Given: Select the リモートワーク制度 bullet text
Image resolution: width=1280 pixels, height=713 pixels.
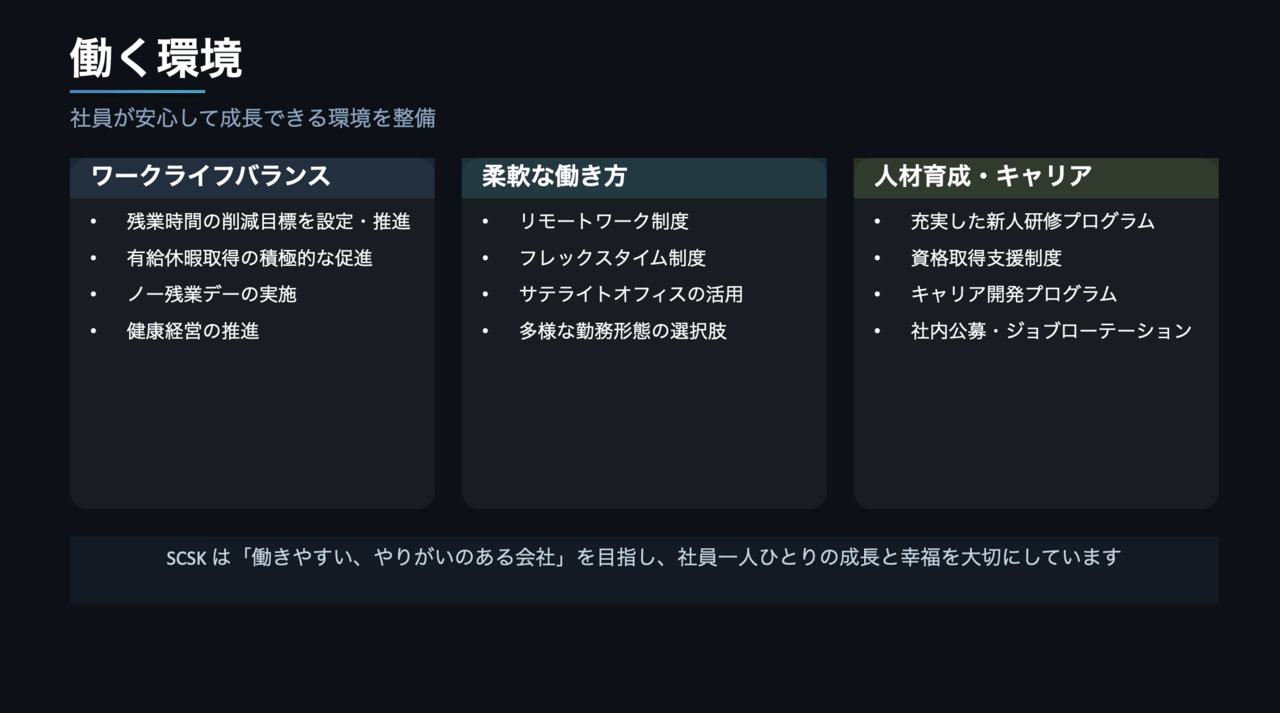Looking at the screenshot, I should (604, 221).
